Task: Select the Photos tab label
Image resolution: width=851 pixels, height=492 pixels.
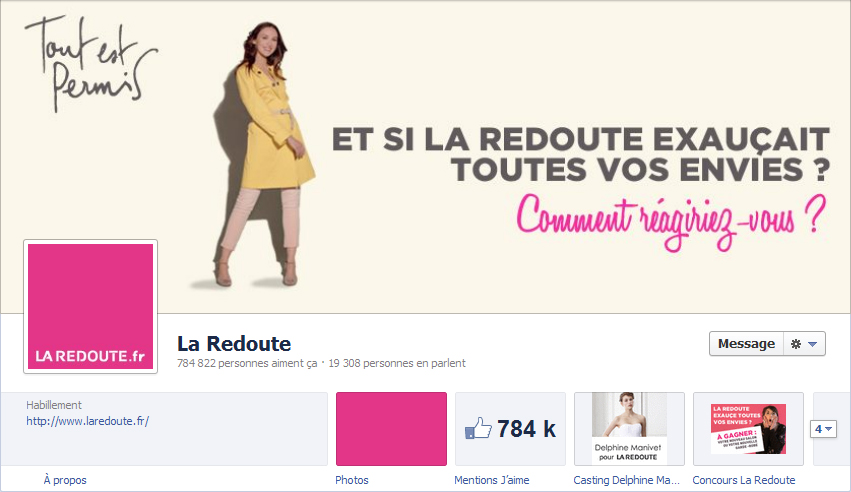Action: pyautogui.click(x=352, y=480)
